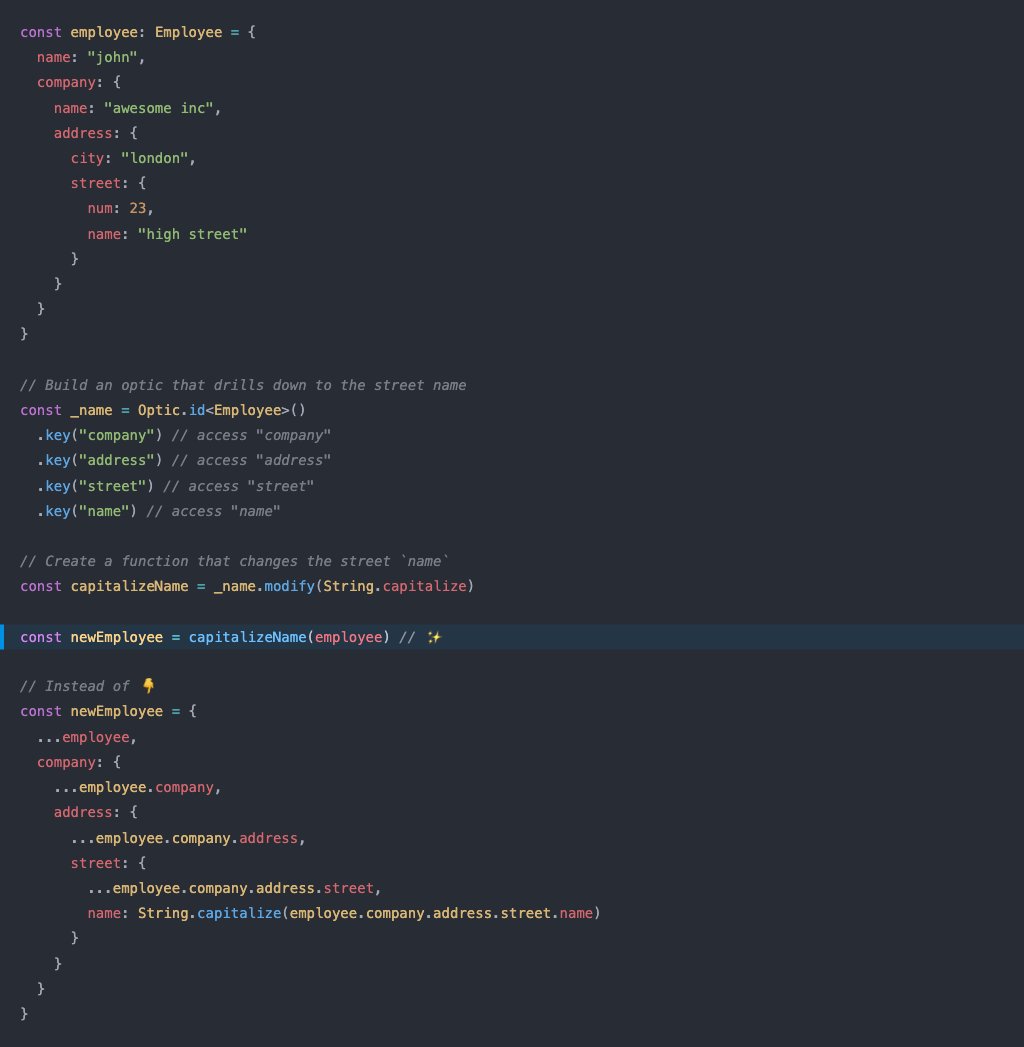This screenshot has width=1024, height=1047.
Task: Click the string "awesome inc"
Action: click(x=159, y=108)
